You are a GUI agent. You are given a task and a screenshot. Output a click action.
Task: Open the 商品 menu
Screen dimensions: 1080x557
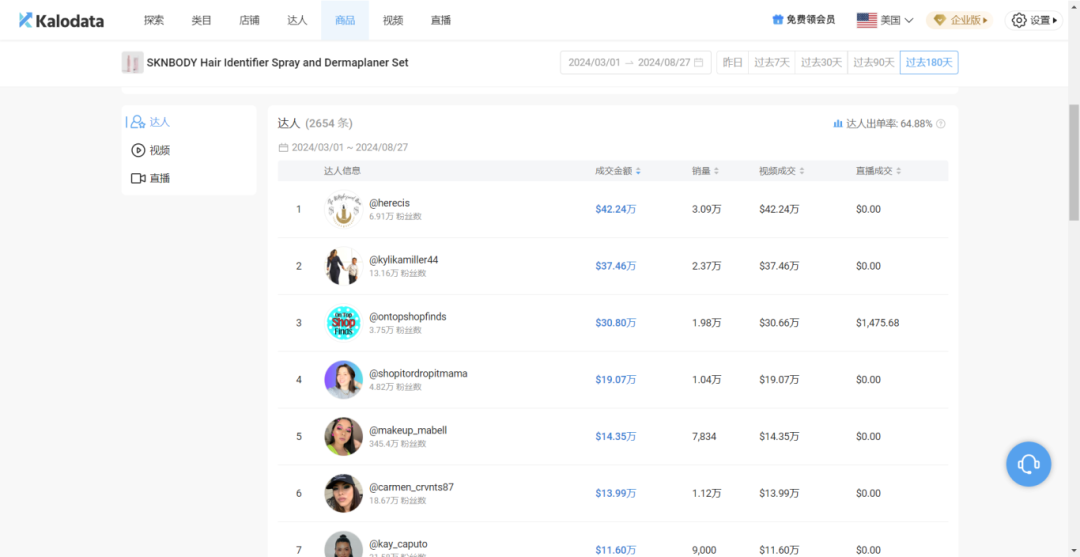point(344,20)
